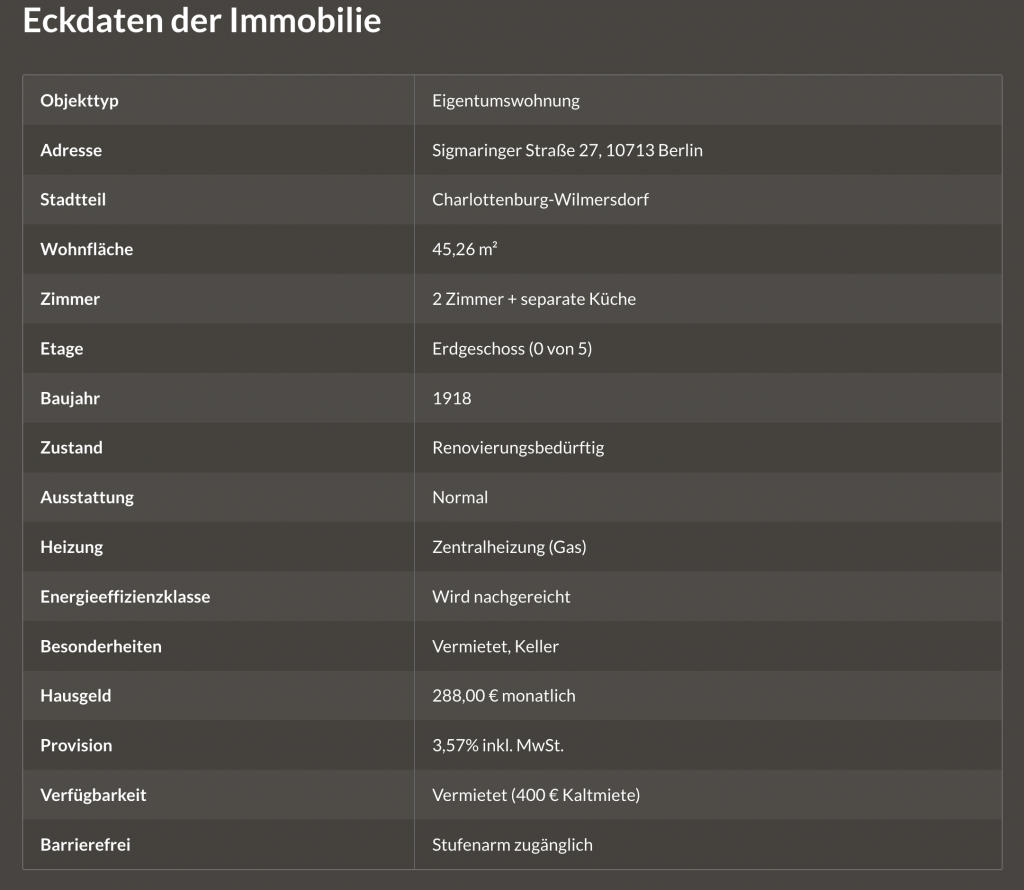Click the Wohnfläche value 45,26 m²
Image resolution: width=1024 pixels, height=890 pixels.
465,249
